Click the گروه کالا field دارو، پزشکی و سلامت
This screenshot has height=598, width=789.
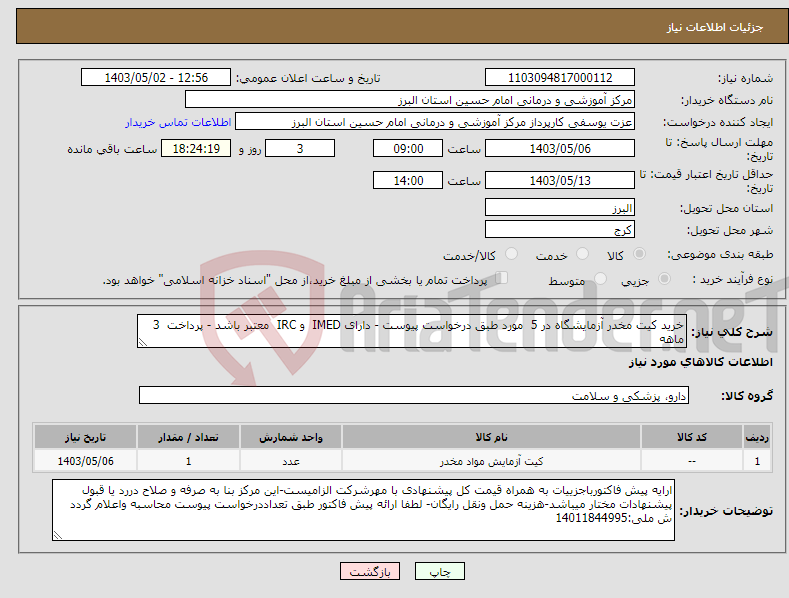click(x=414, y=395)
